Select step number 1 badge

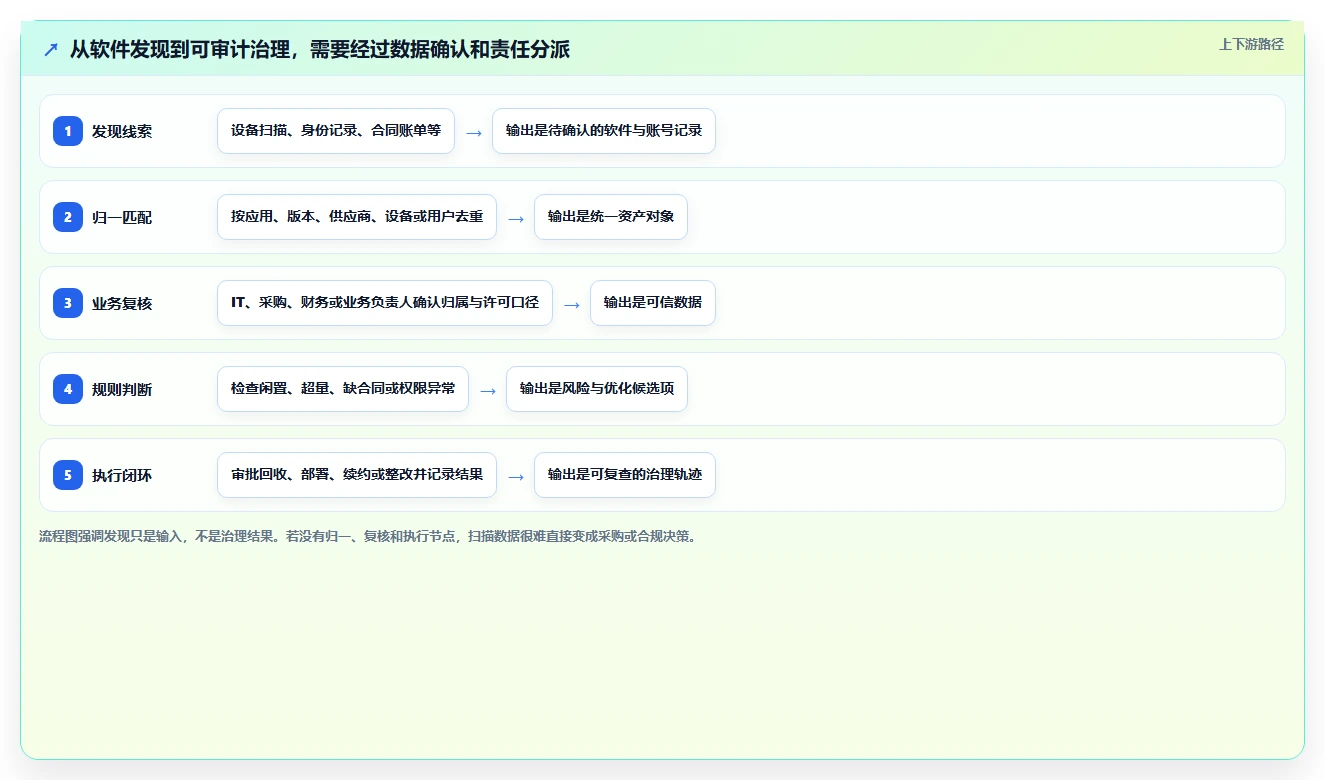click(x=68, y=130)
